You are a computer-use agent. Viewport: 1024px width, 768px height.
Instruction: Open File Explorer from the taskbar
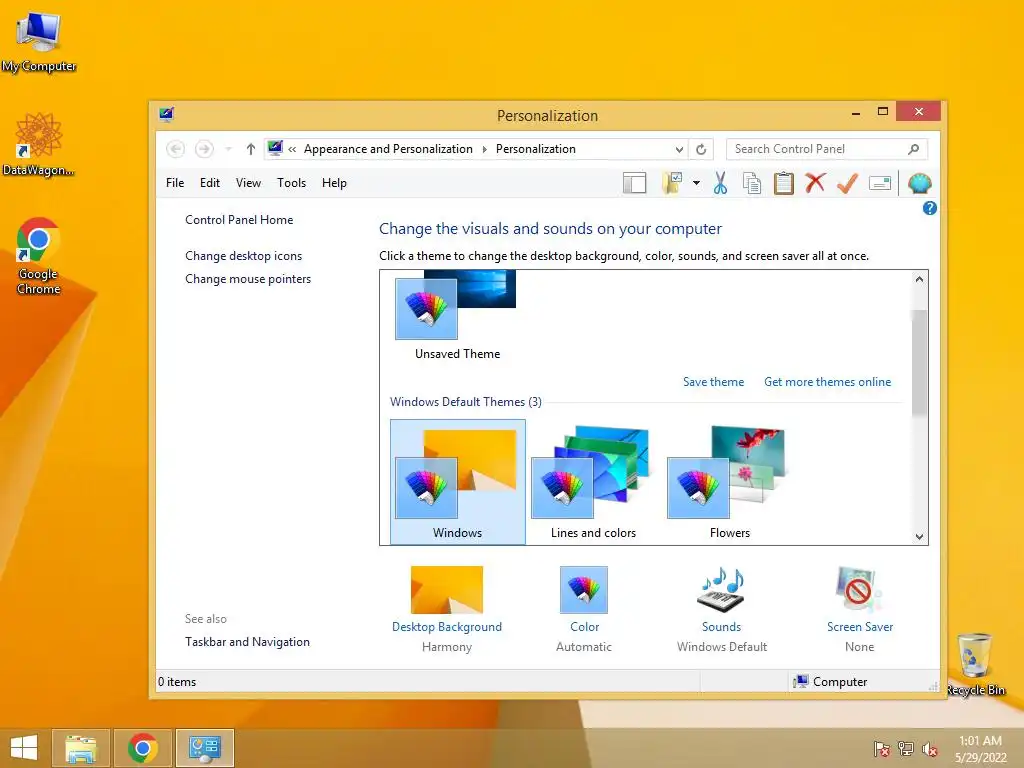(x=81, y=748)
